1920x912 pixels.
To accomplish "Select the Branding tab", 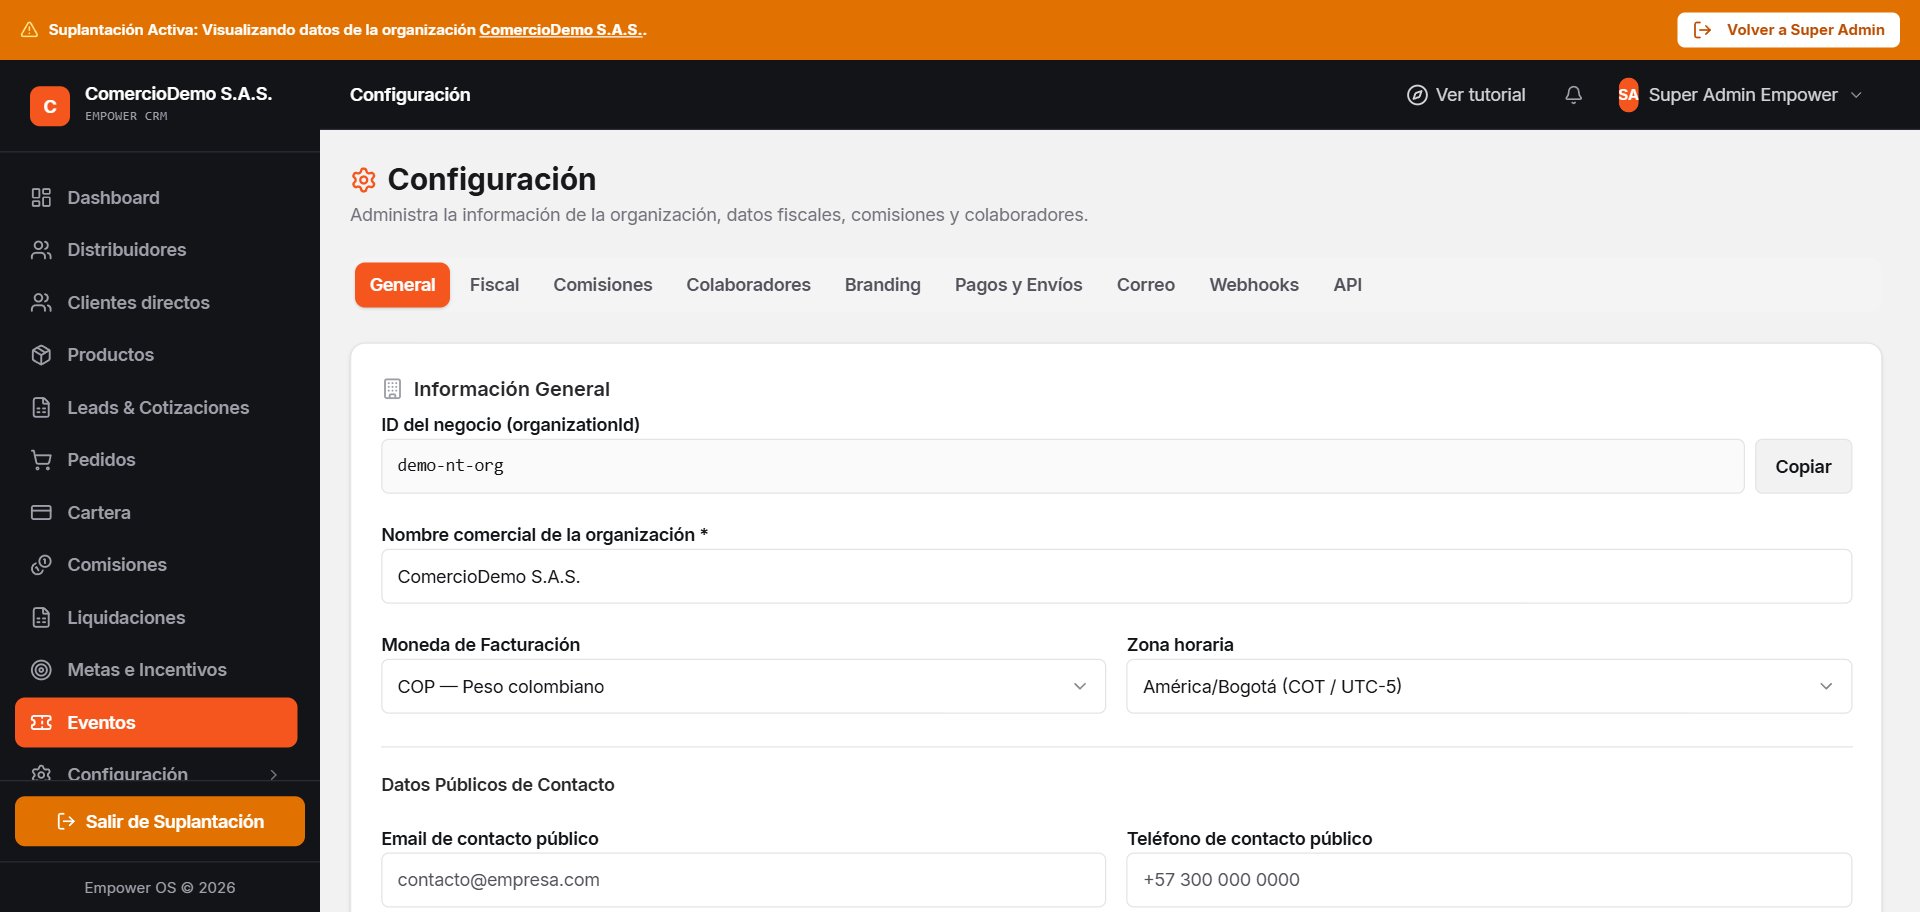I will tap(882, 285).
